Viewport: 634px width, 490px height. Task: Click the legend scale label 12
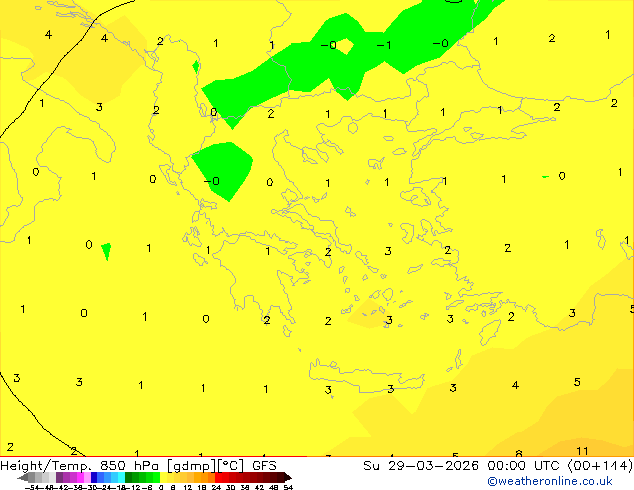point(188,487)
